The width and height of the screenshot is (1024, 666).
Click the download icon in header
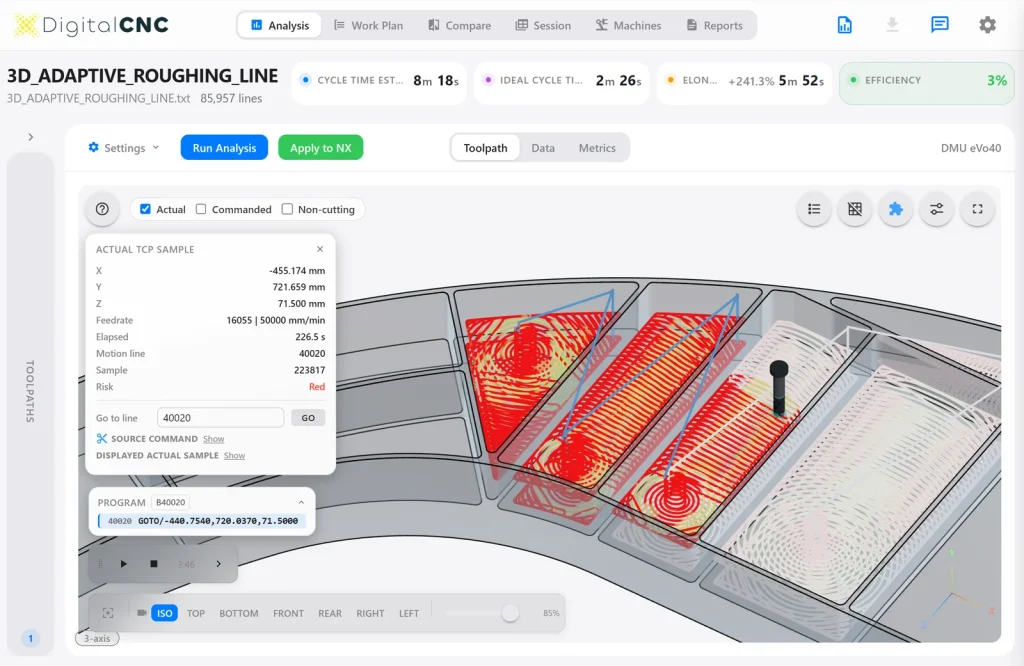892,25
